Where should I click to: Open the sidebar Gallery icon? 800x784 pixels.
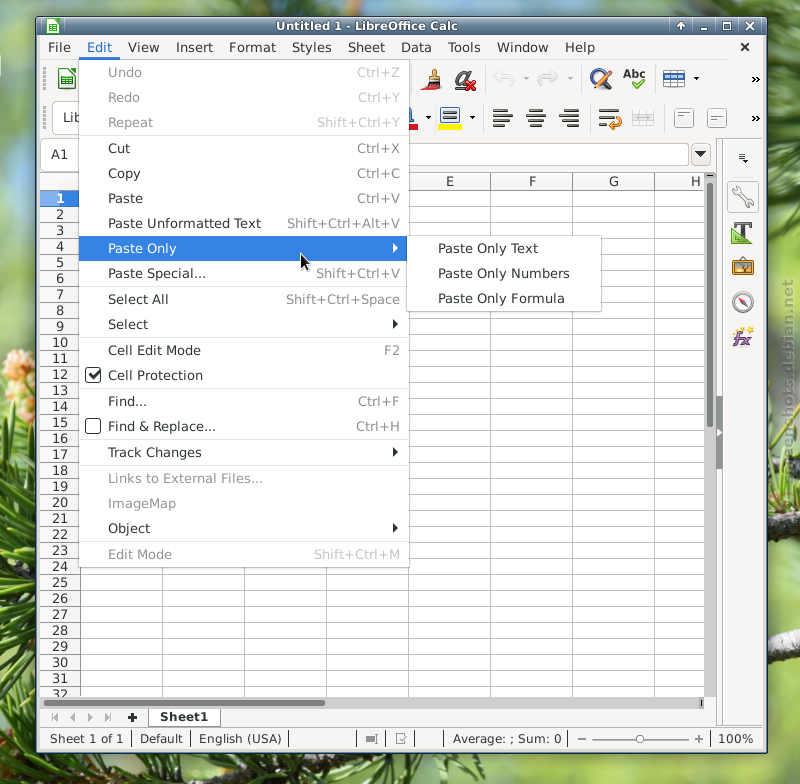(x=742, y=267)
